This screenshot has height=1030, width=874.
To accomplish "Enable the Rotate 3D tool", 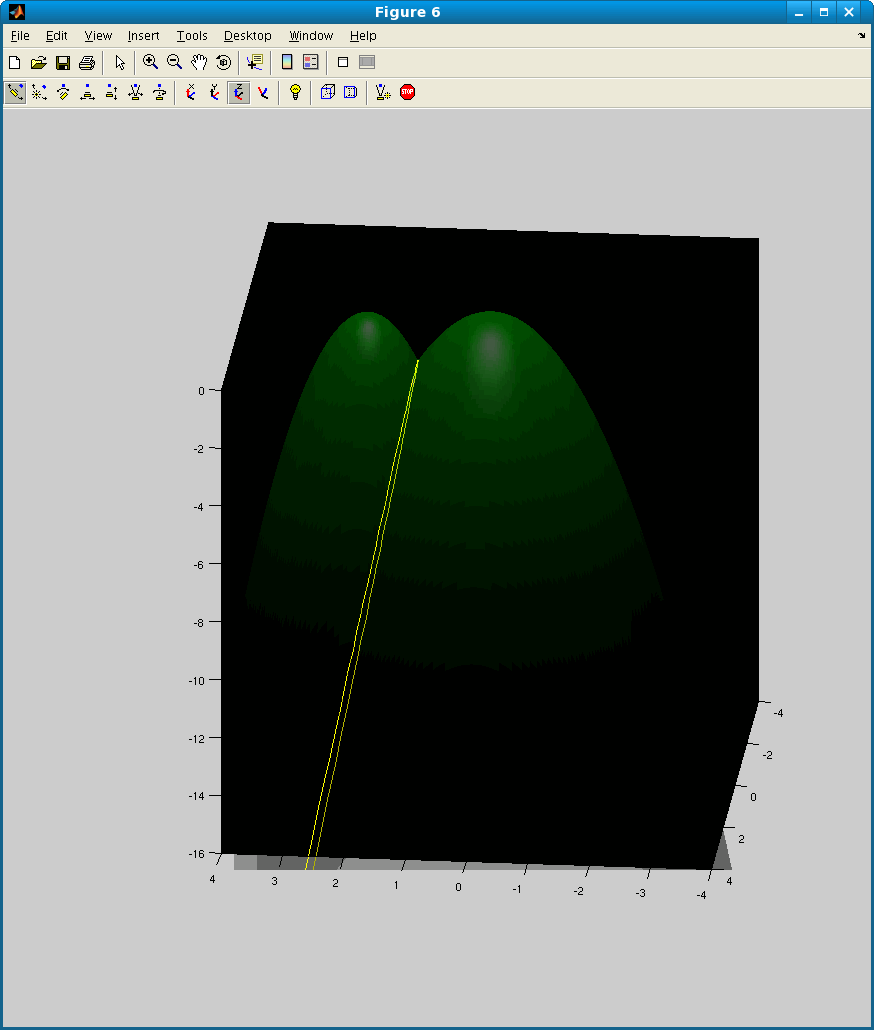I will click(223, 62).
